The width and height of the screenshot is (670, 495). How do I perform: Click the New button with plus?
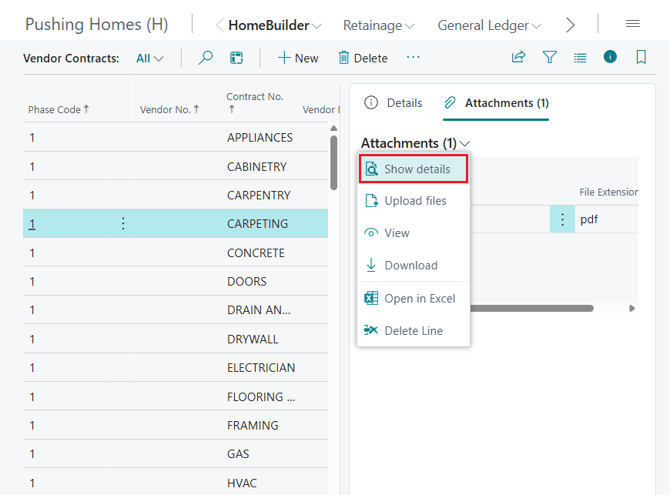click(298, 58)
